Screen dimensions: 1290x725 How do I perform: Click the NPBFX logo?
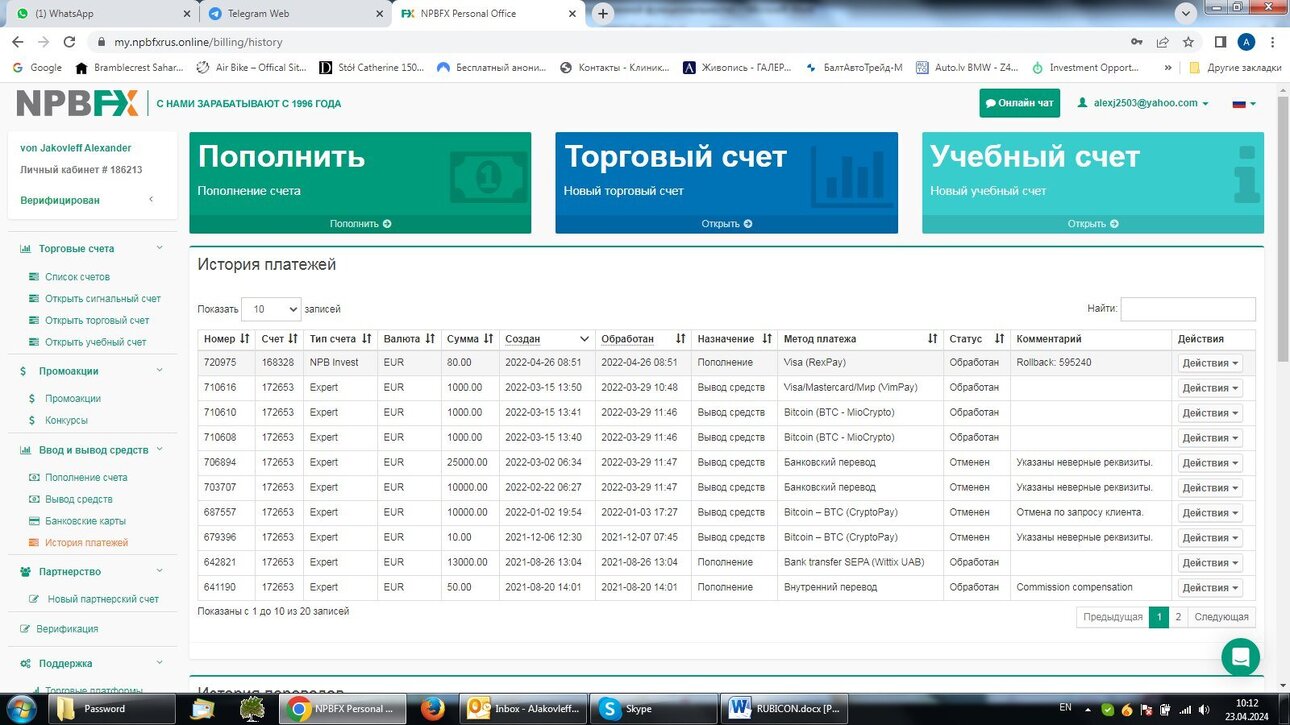pos(77,103)
